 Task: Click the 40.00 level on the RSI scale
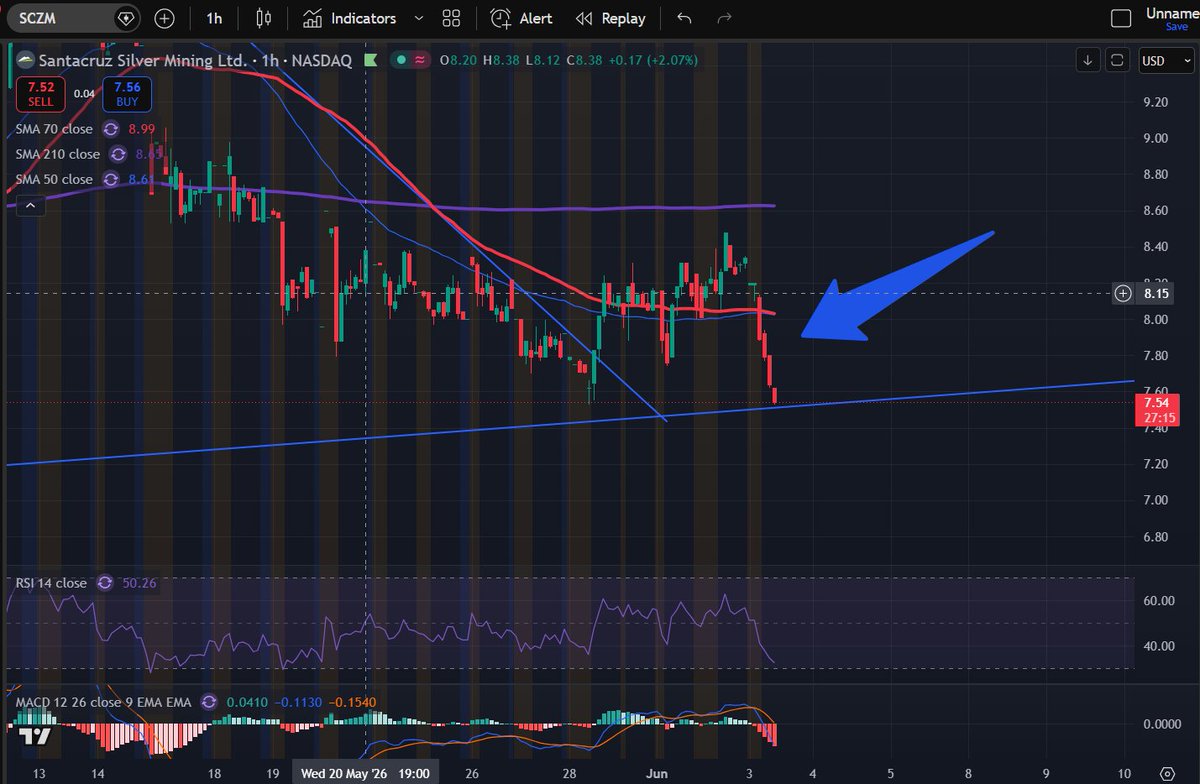coord(1157,646)
